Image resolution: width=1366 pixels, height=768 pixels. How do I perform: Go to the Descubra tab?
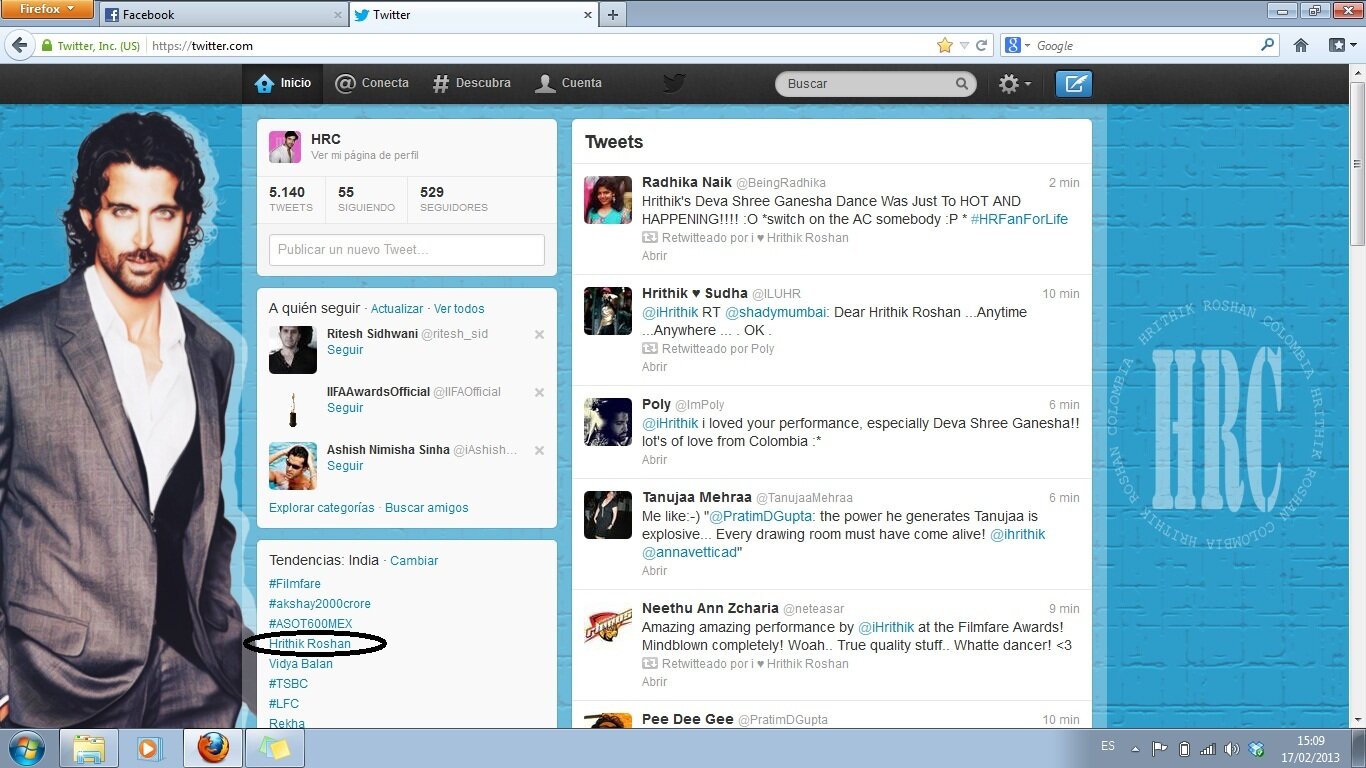[x=471, y=83]
